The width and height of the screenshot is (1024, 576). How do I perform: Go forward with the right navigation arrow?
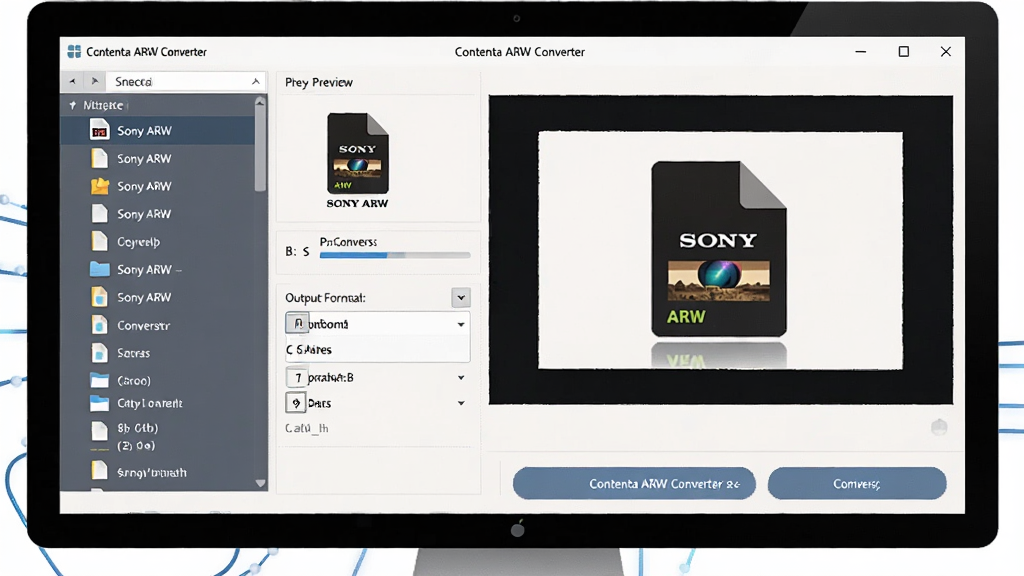coord(95,82)
